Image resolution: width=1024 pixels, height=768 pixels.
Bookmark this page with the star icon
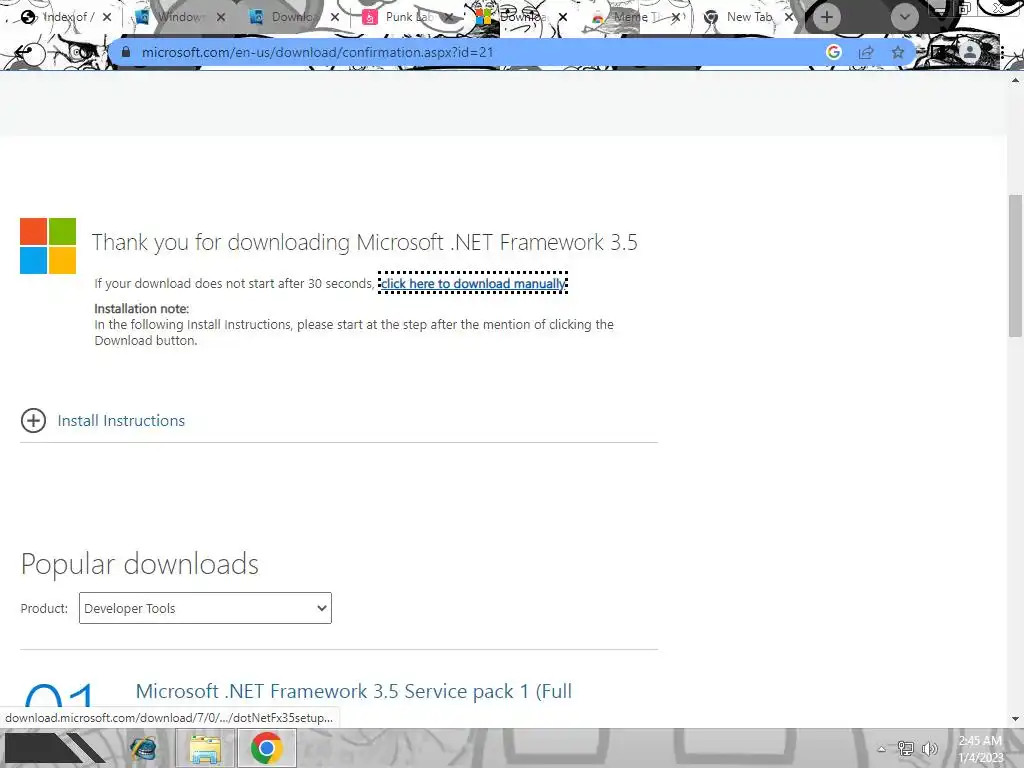click(x=898, y=52)
